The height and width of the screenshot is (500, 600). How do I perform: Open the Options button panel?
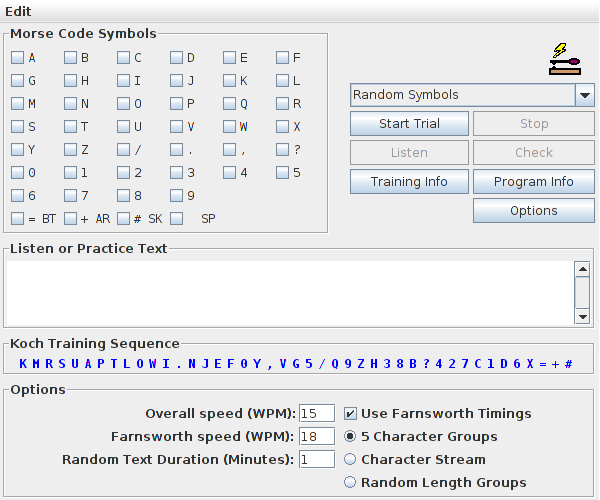[534, 211]
